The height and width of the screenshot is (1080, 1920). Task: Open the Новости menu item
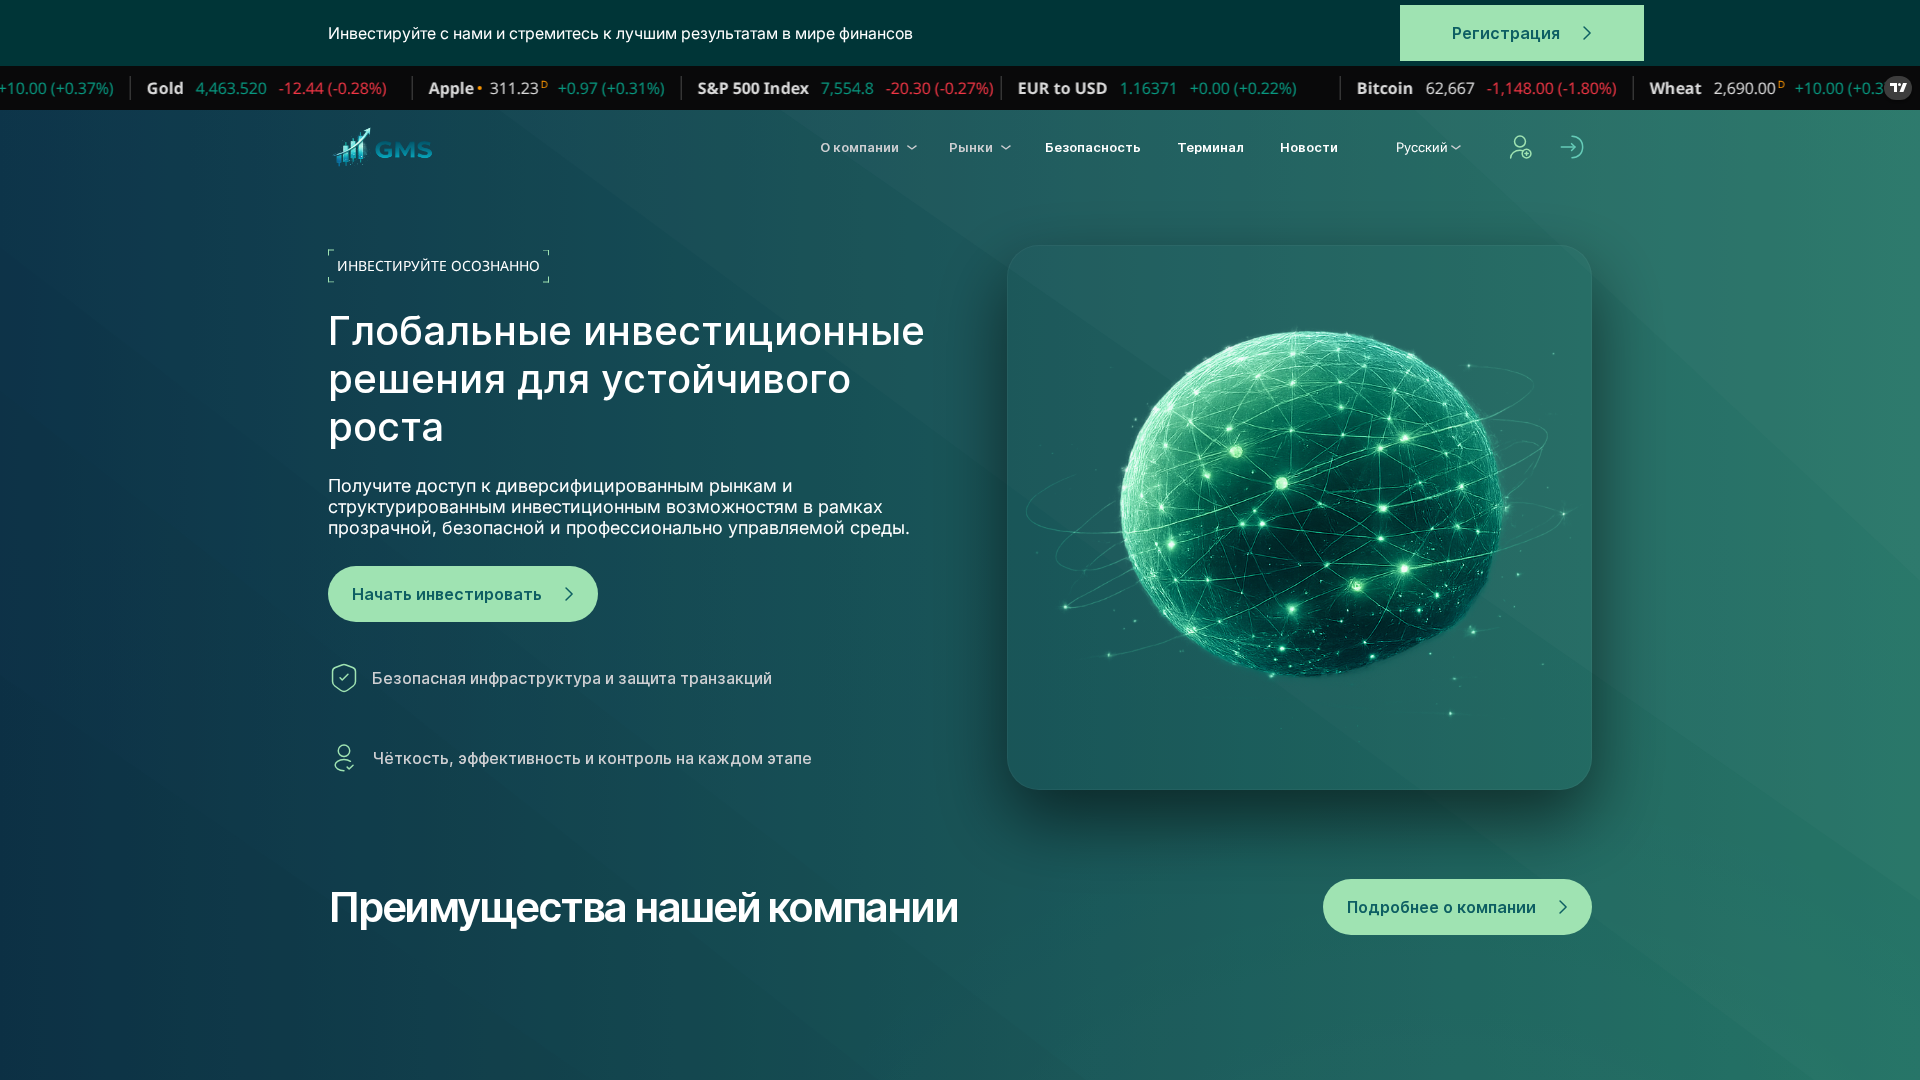(x=1308, y=147)
